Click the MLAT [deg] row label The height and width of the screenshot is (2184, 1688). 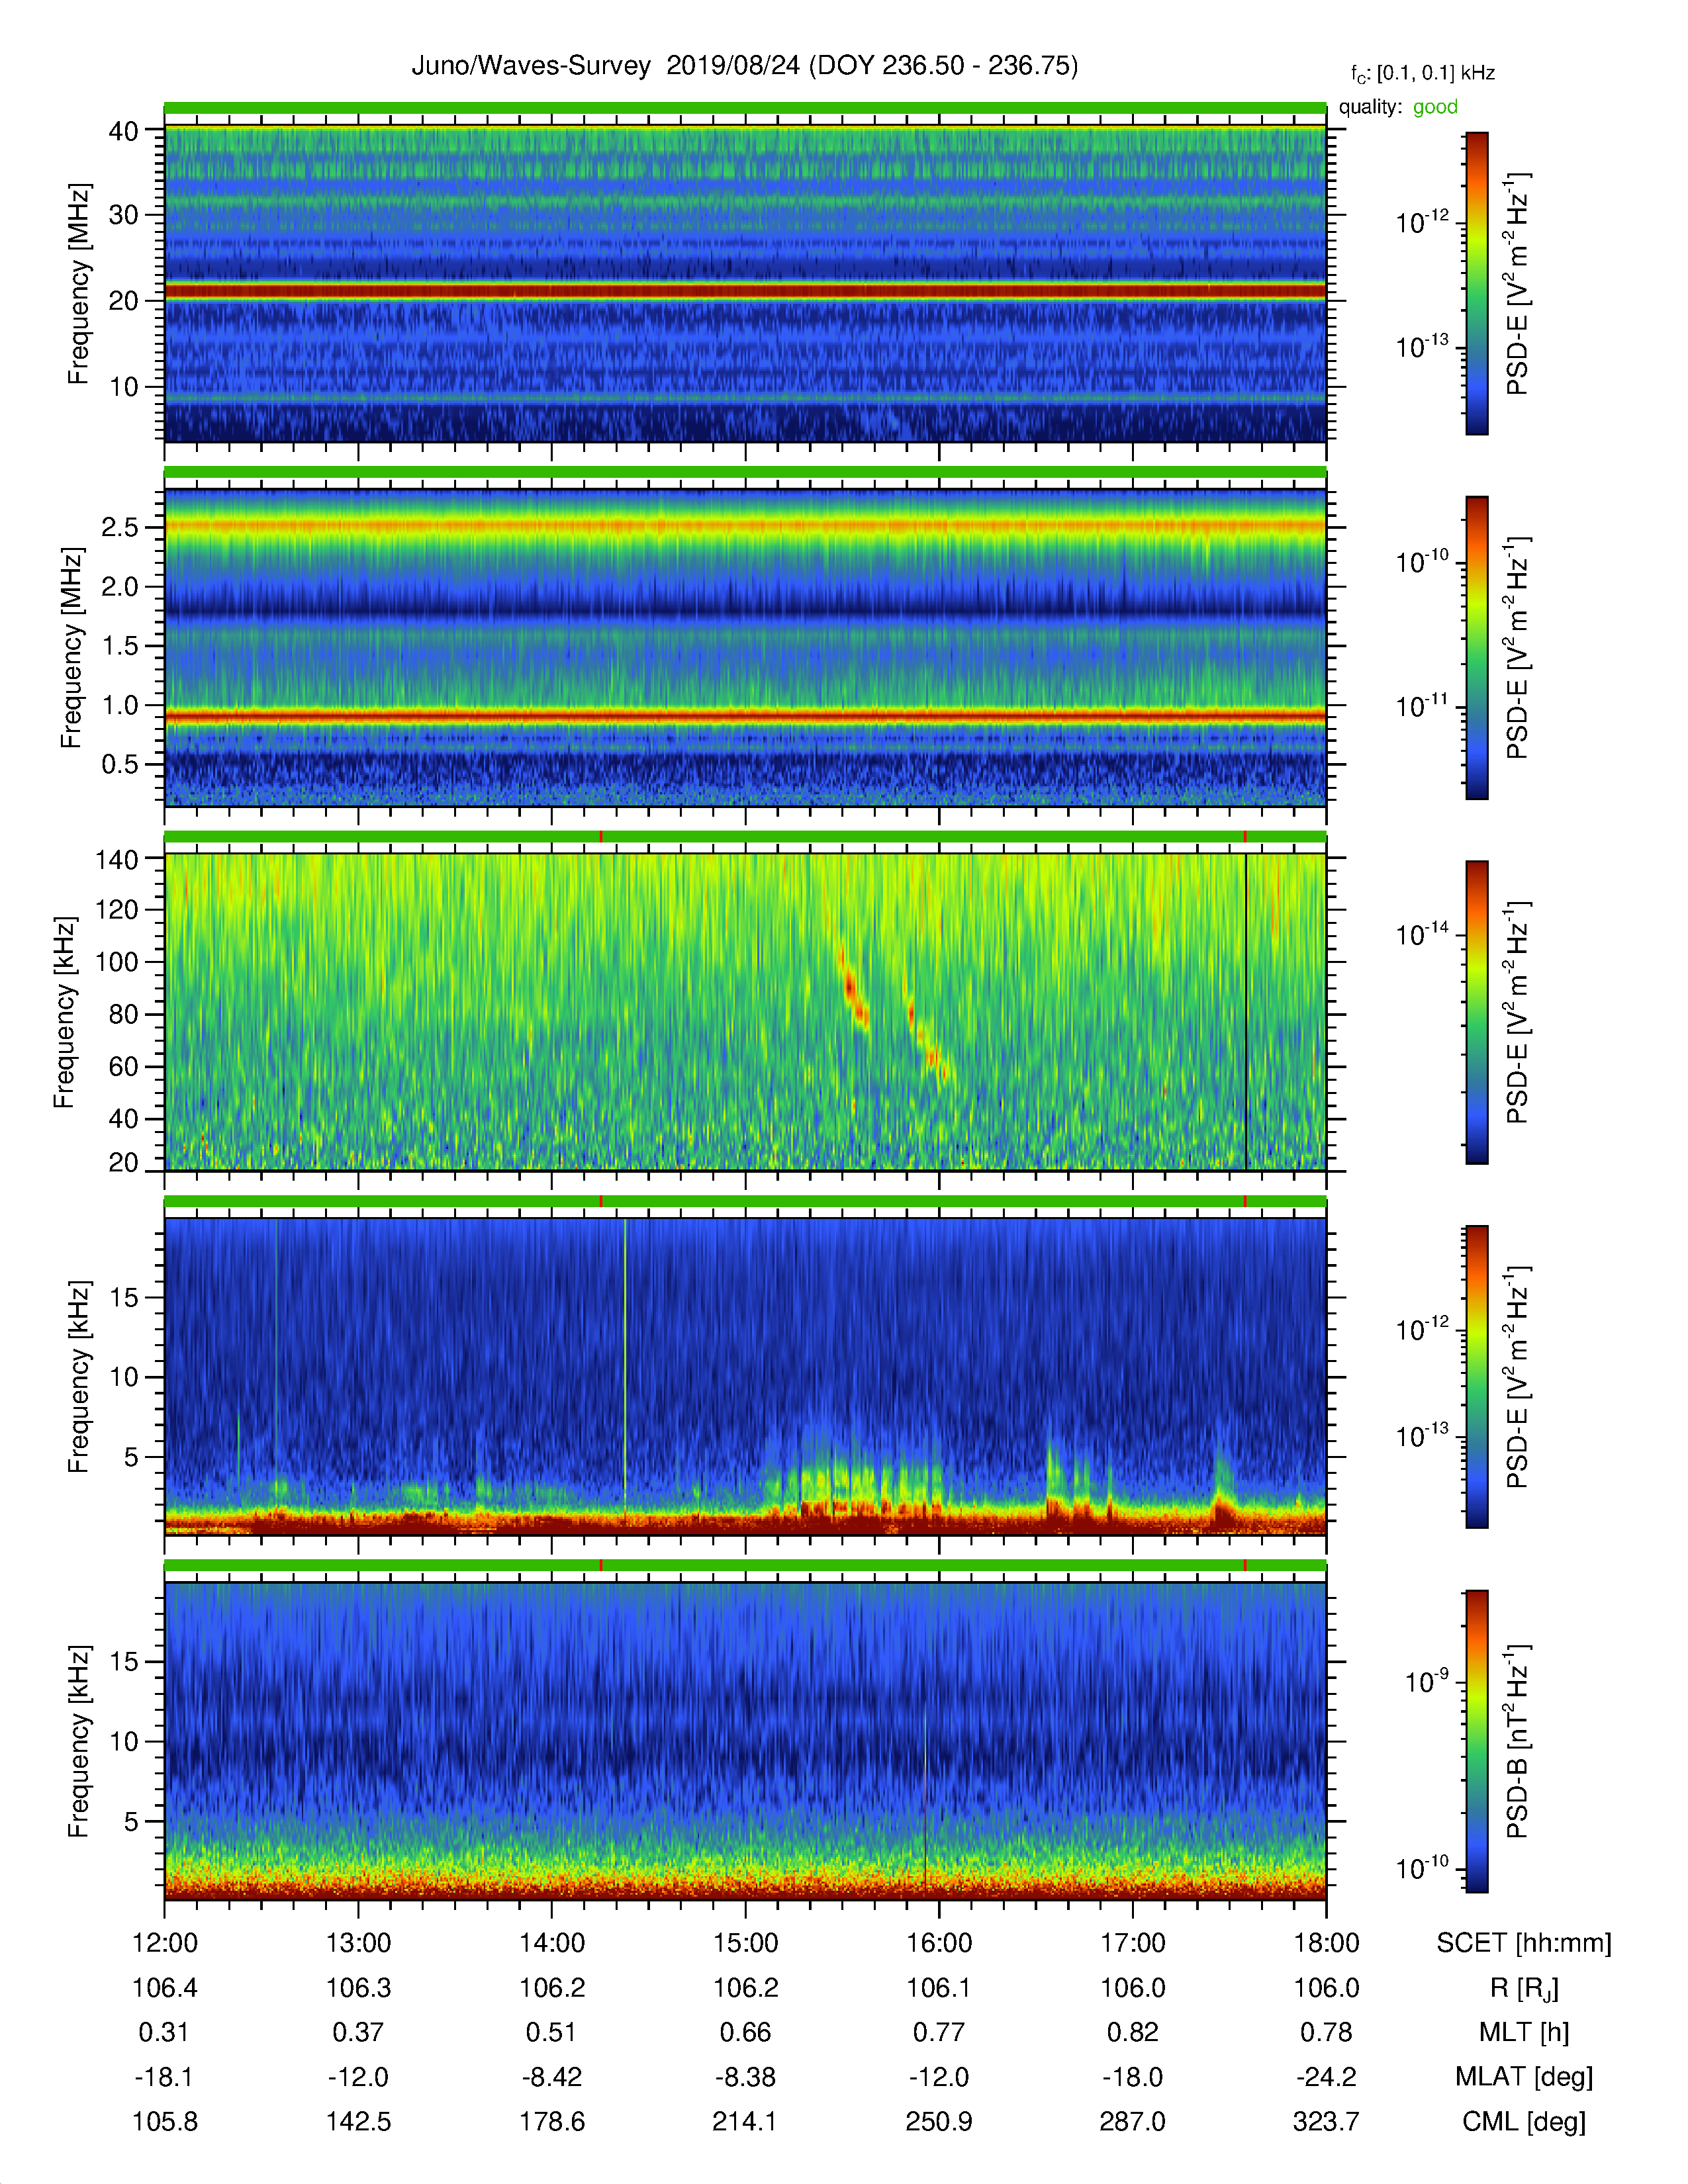(1524, 2077)
